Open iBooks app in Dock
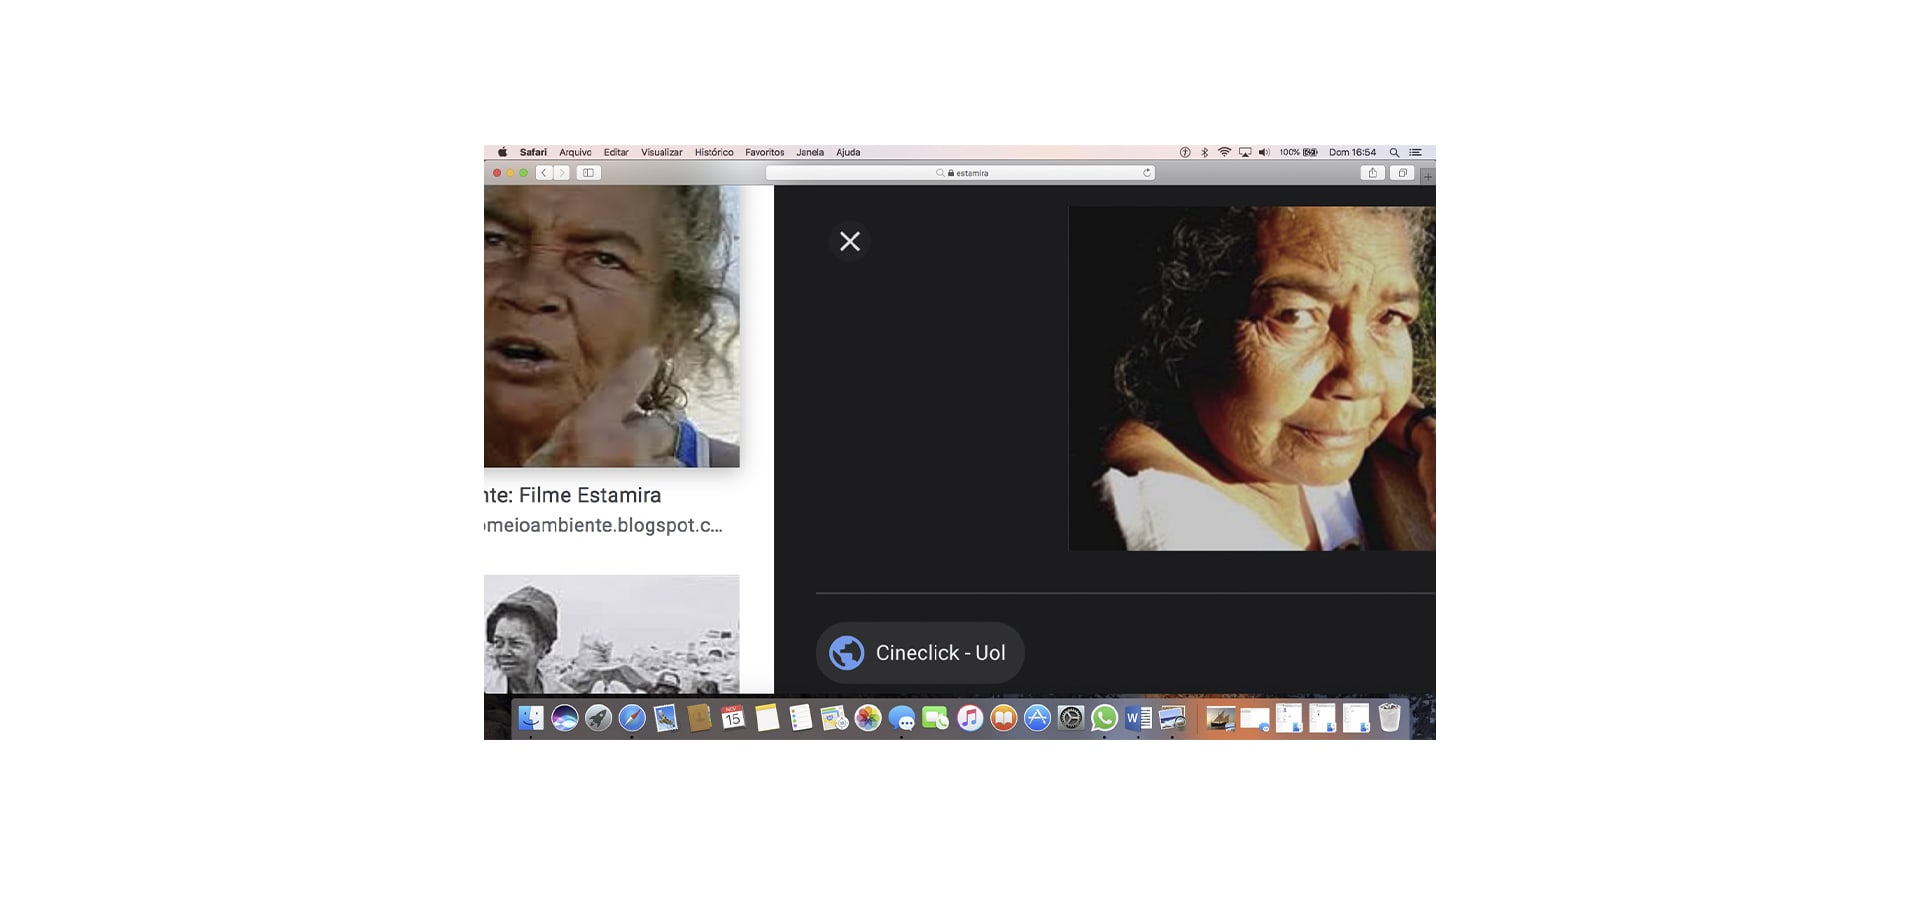Viewport: 1920px width, 900px height. coord(1003,718)
